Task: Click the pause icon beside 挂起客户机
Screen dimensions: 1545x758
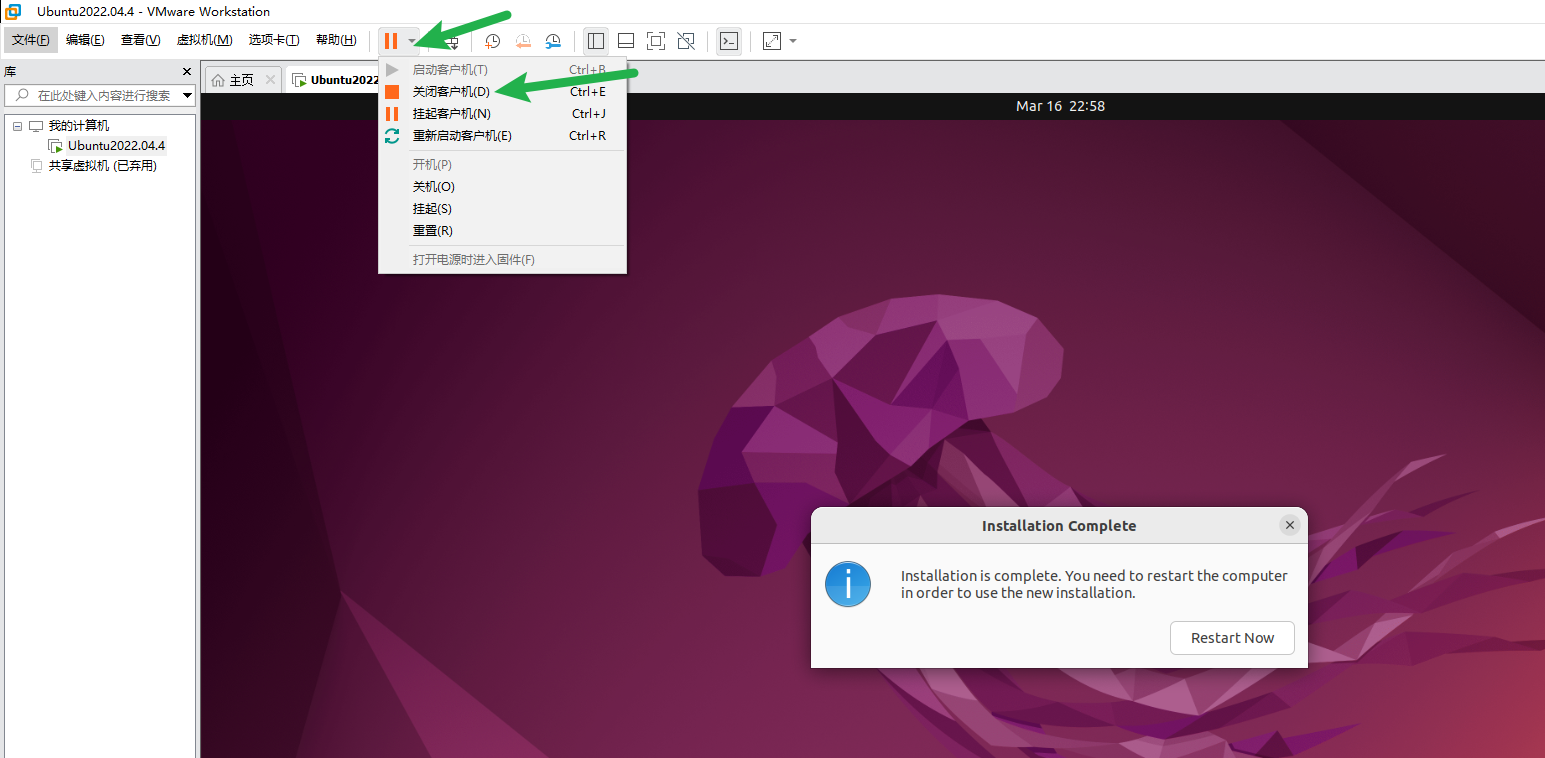Action: pos(392,114)
